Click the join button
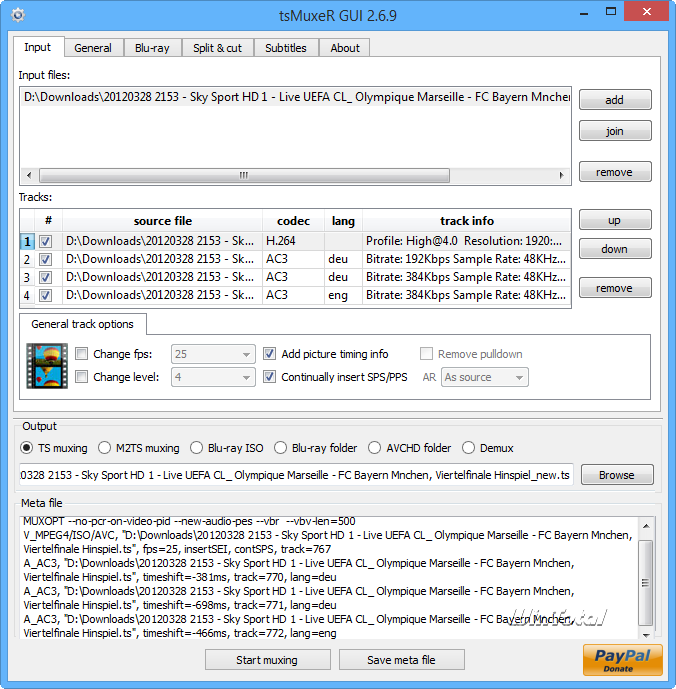The height and width of the screenshot is (689, 676). click(615, 131)
